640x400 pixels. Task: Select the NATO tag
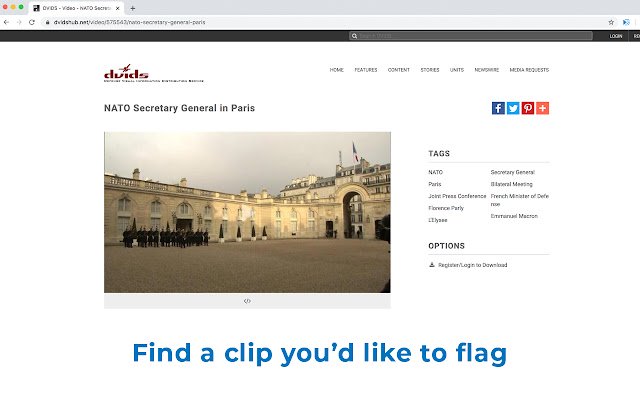(436, 172)
